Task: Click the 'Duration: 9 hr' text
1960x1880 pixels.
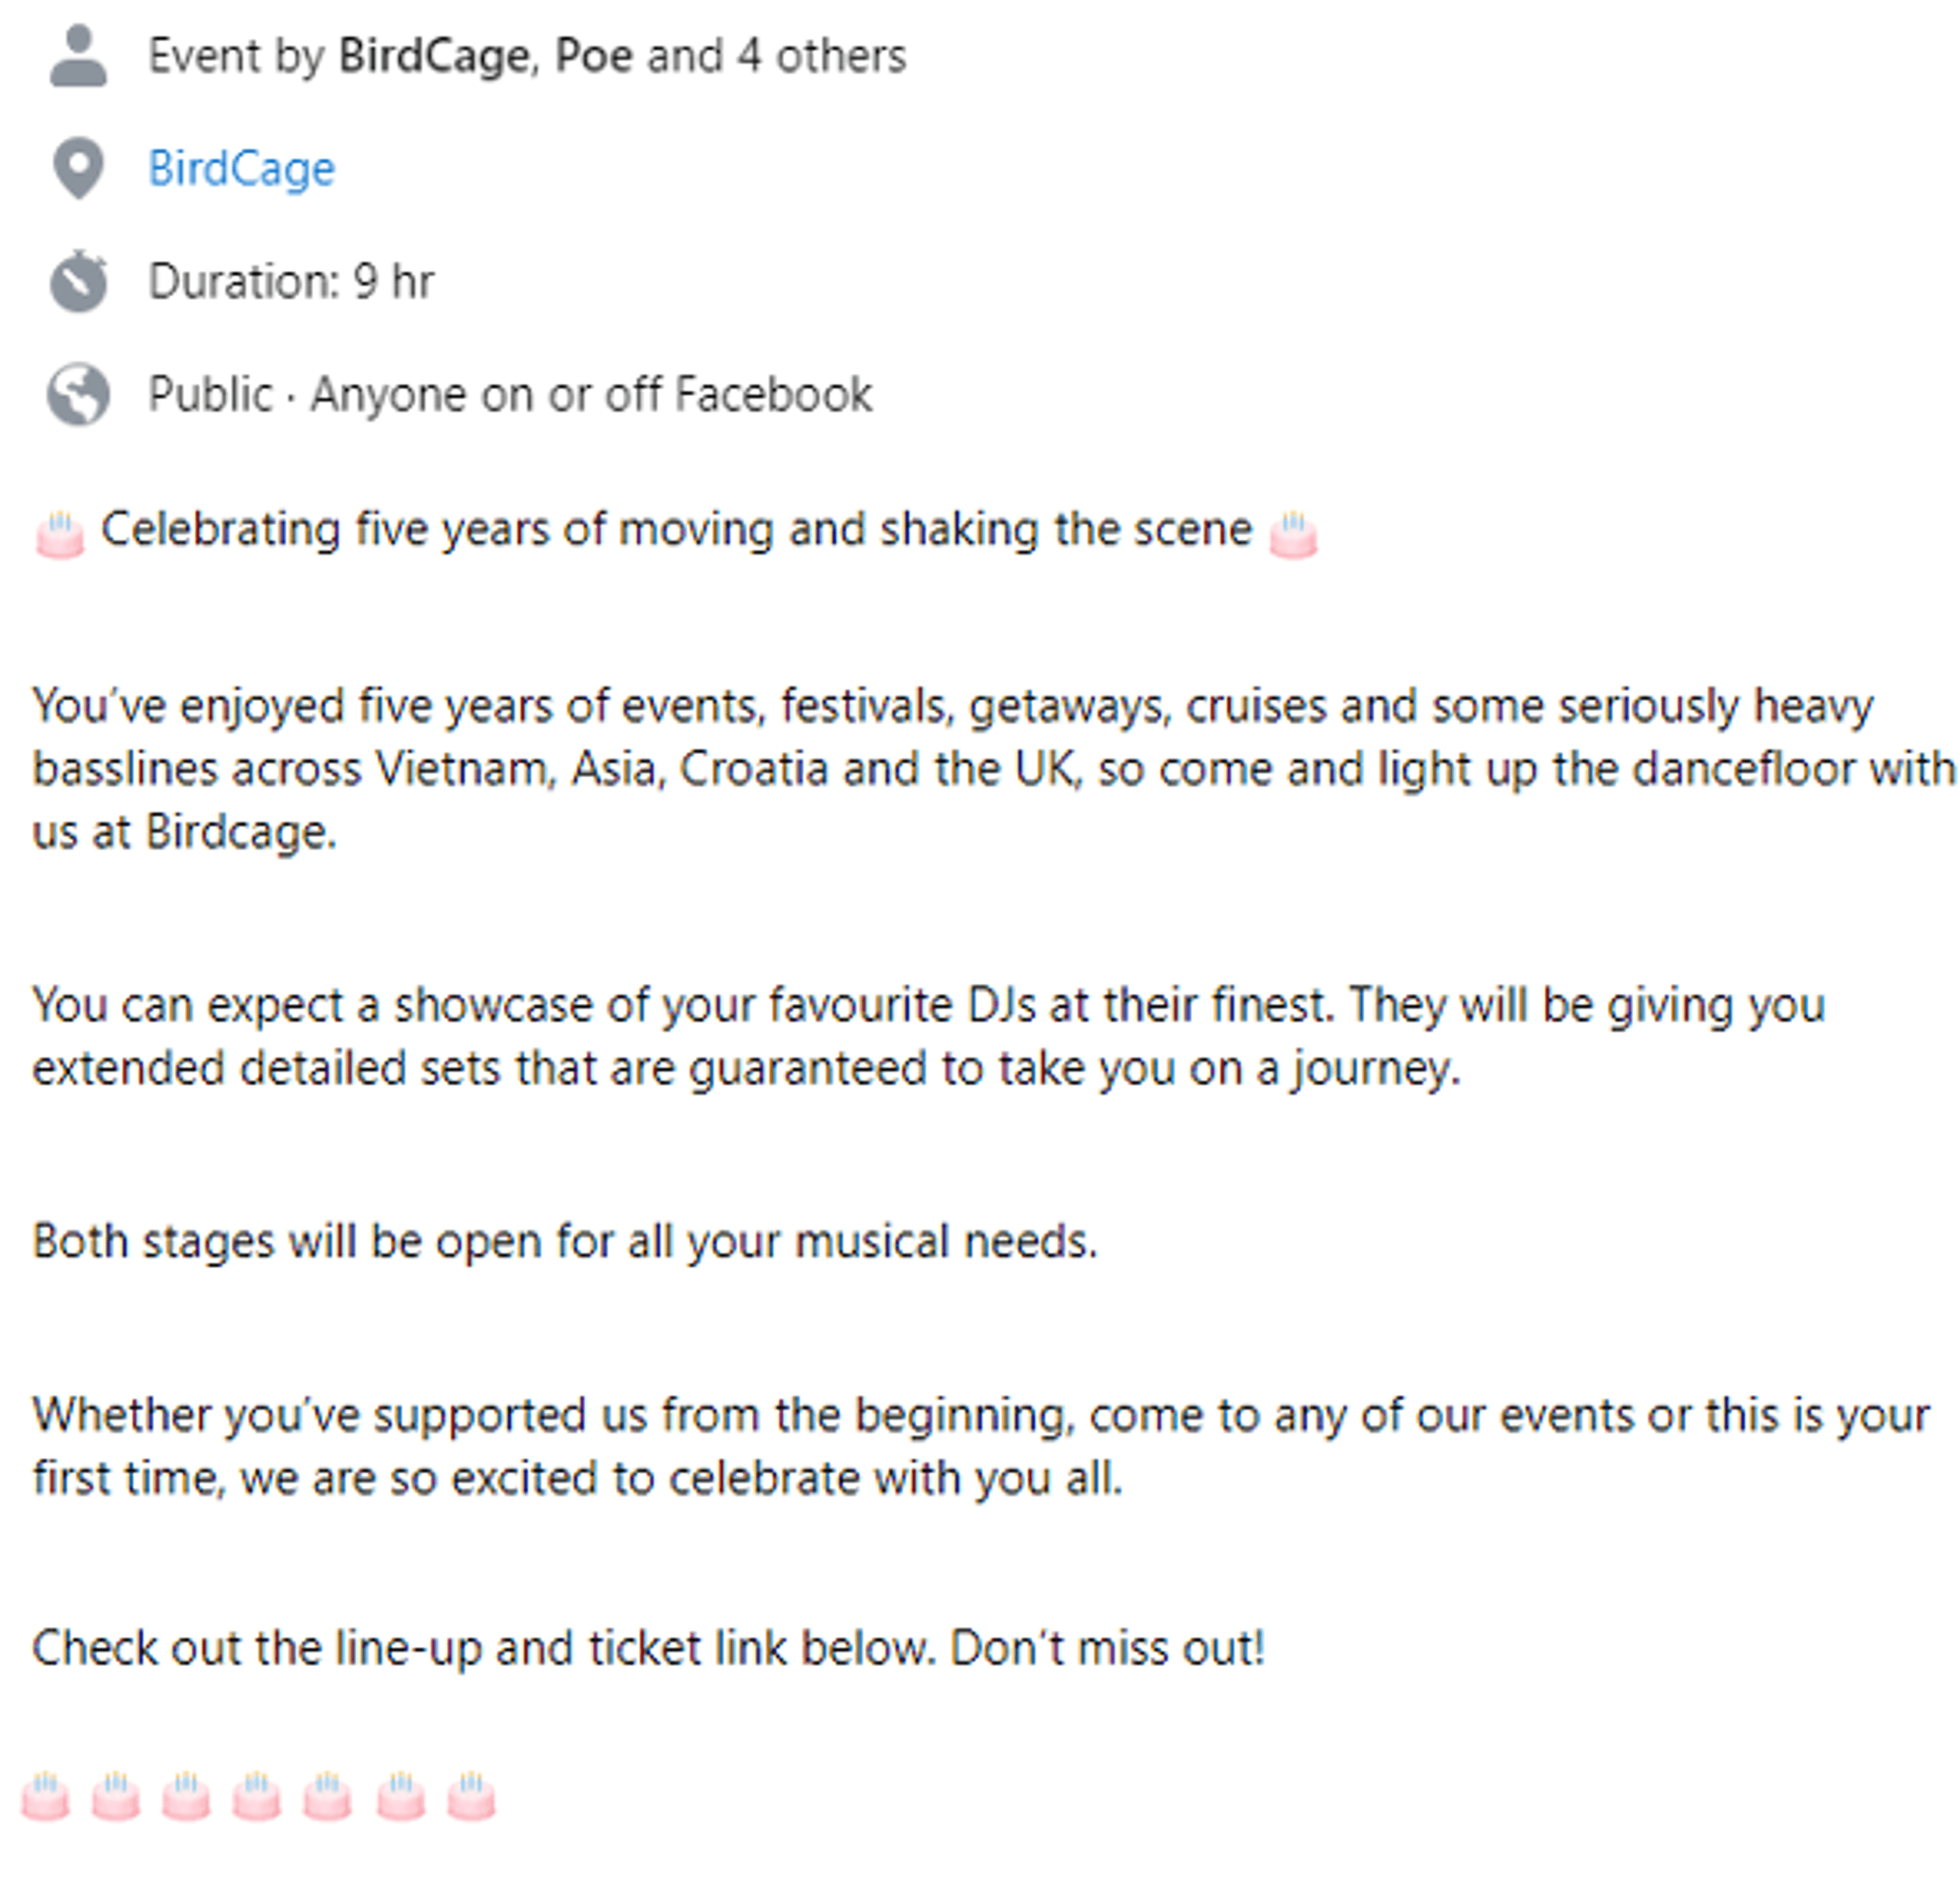Action: (291, 281)
